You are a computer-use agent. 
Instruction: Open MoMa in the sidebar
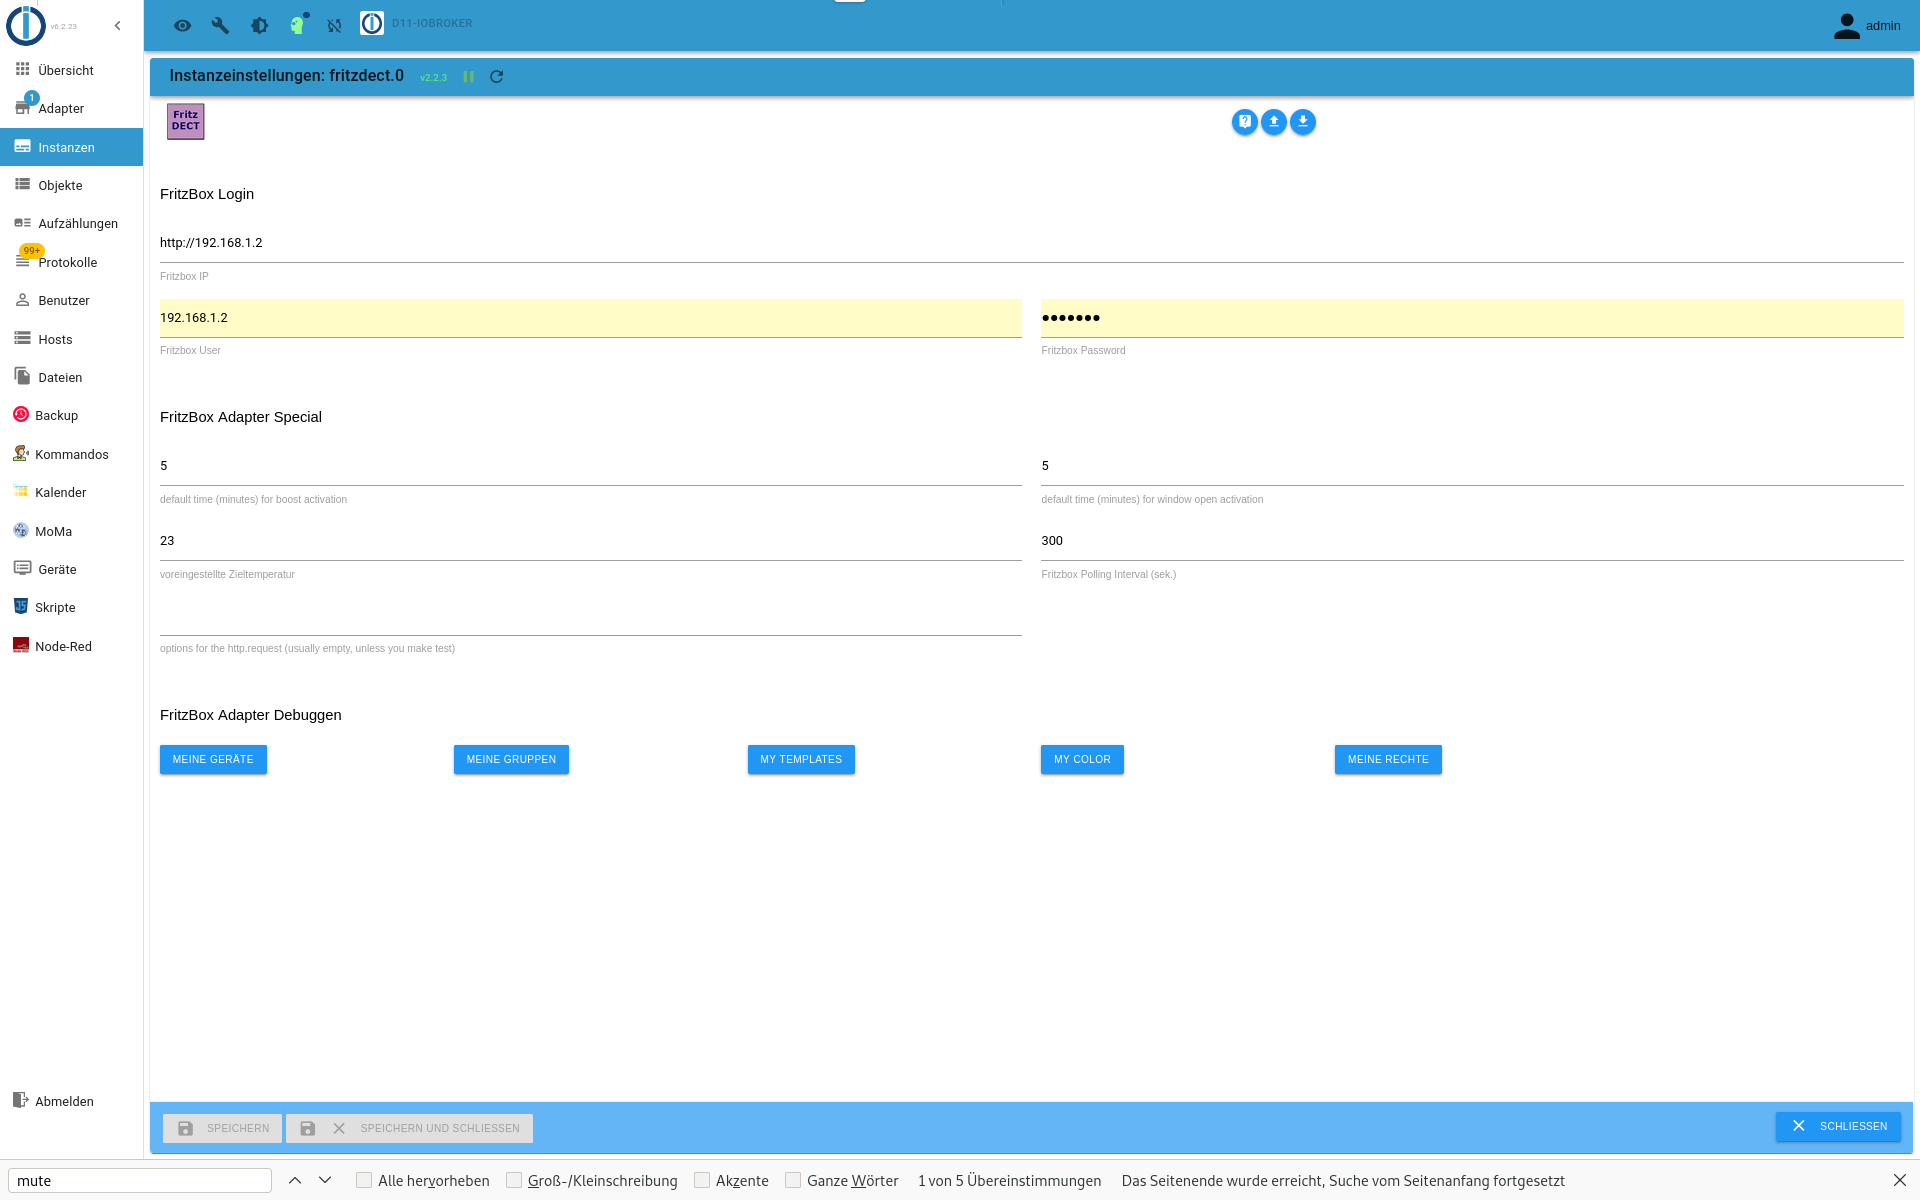(71, 531)
